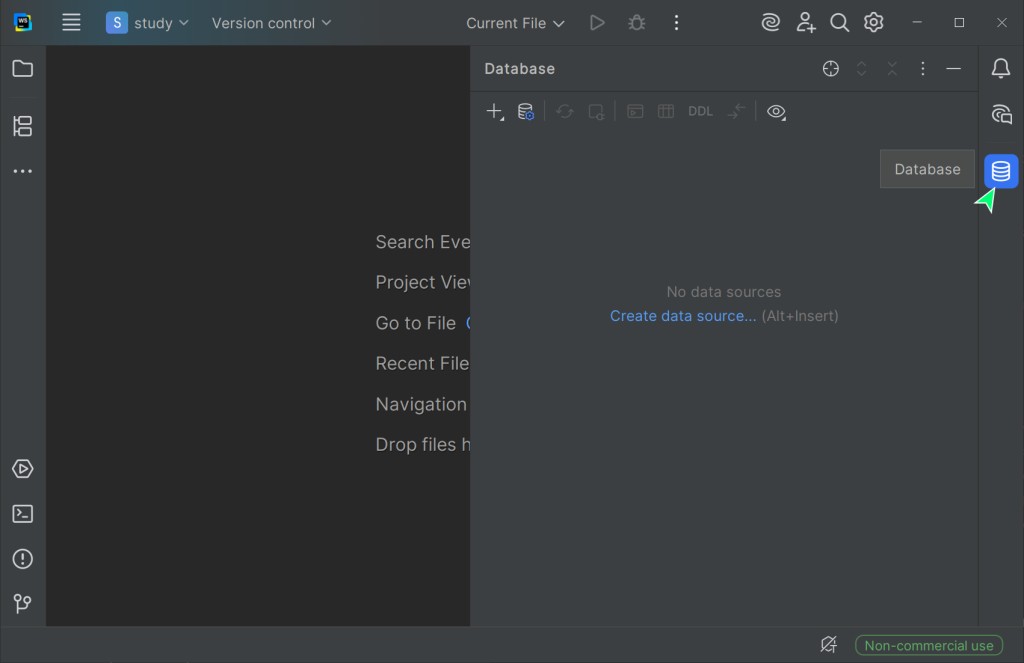Open the Problems tool window
1024x663 pixels.
point(22,559)
